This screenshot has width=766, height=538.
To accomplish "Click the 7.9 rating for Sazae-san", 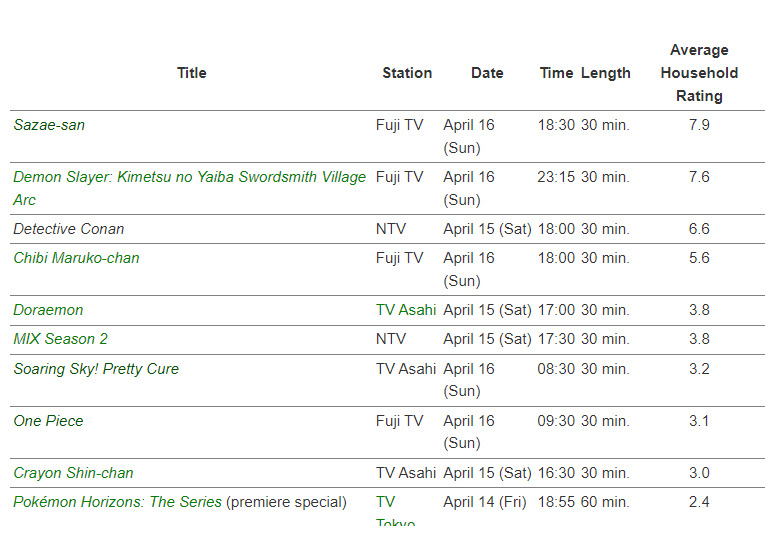I will point(699,125).
